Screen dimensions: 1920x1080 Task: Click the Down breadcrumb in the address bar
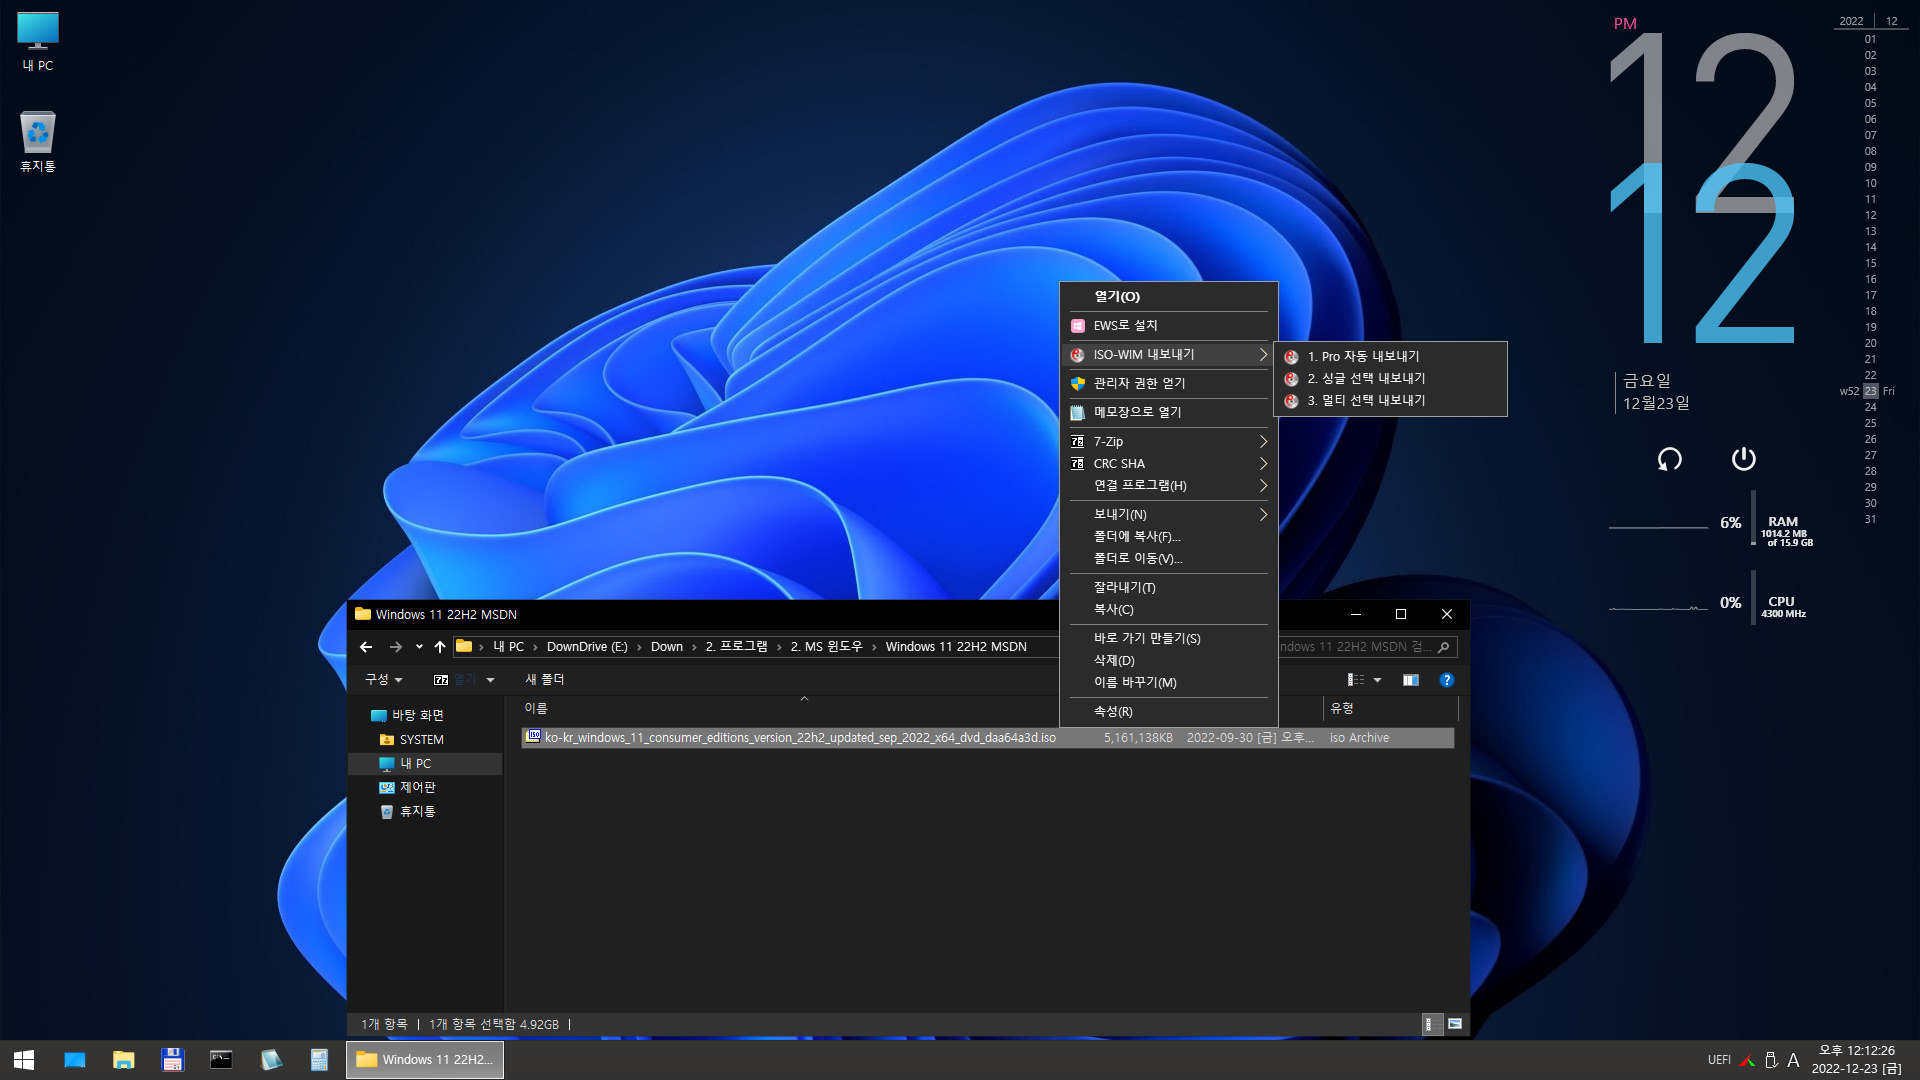(667, 647)
